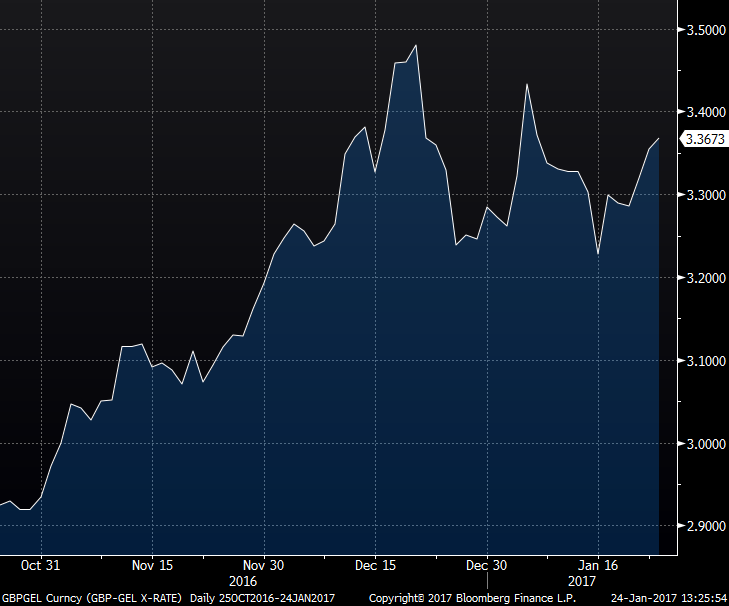Click the 3.1000 y-axis value
The height and width of the screenshot is (606, 729).
pos(704,361)
